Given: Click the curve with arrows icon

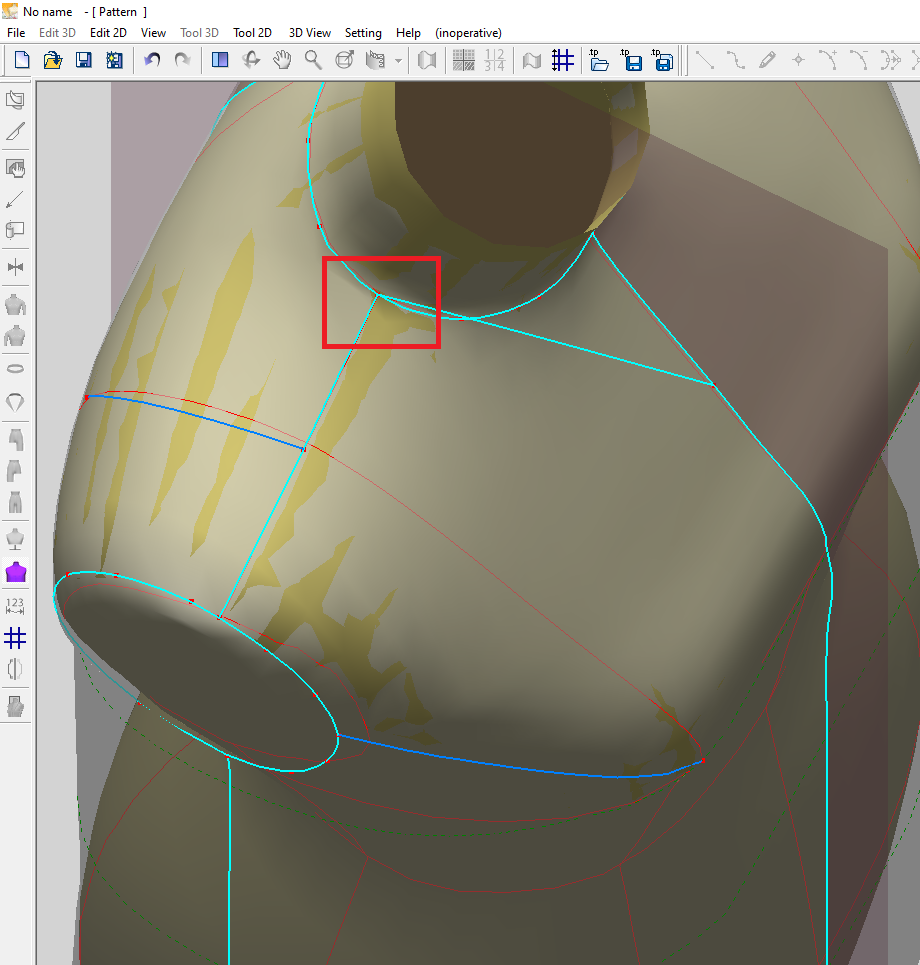Looking at the screenshot, I should point(890,60).
